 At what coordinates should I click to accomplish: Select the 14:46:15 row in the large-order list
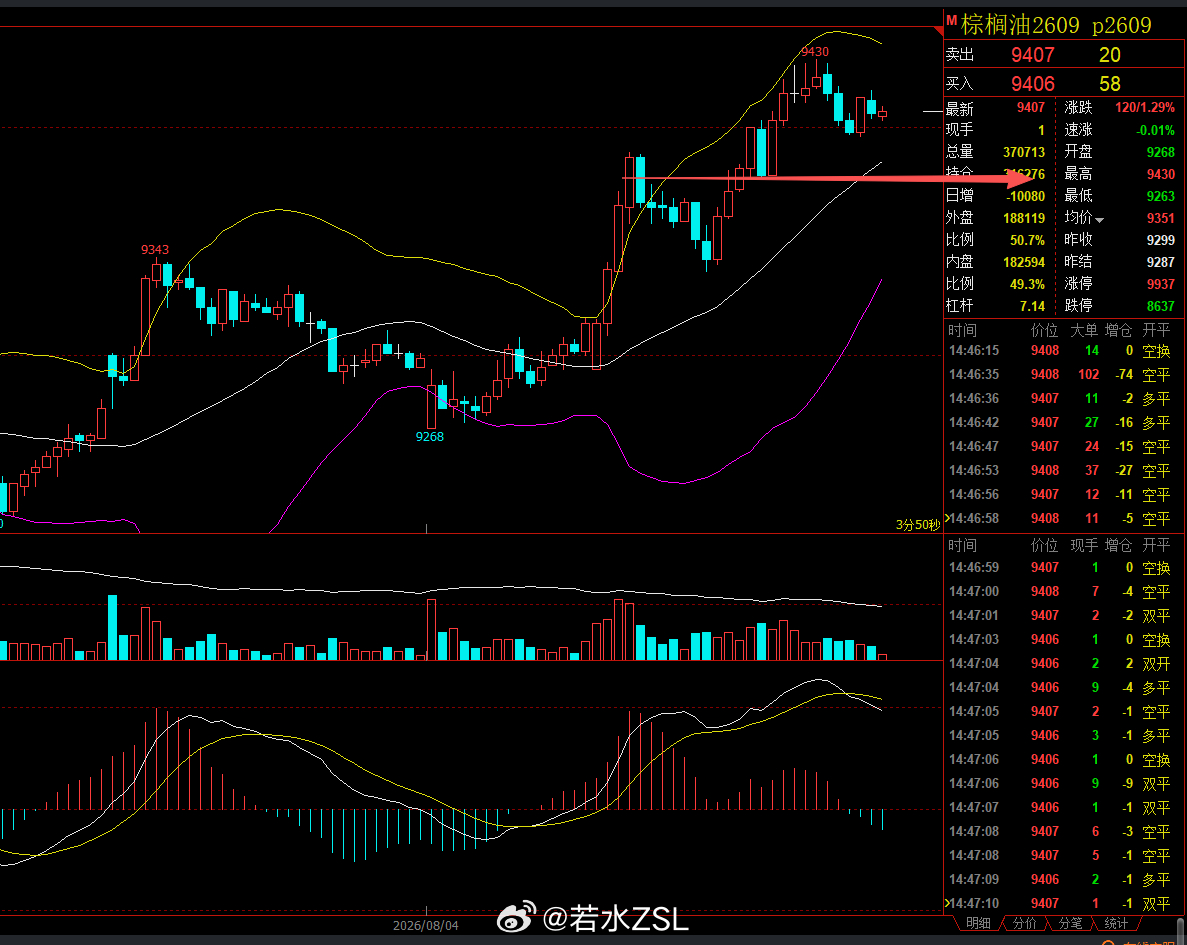(x=1060, y=351)
